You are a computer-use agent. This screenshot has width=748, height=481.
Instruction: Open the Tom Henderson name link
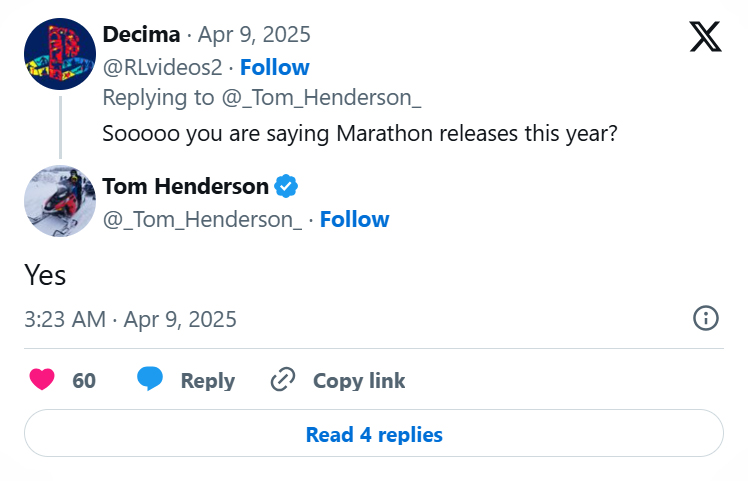pos(185,186)
